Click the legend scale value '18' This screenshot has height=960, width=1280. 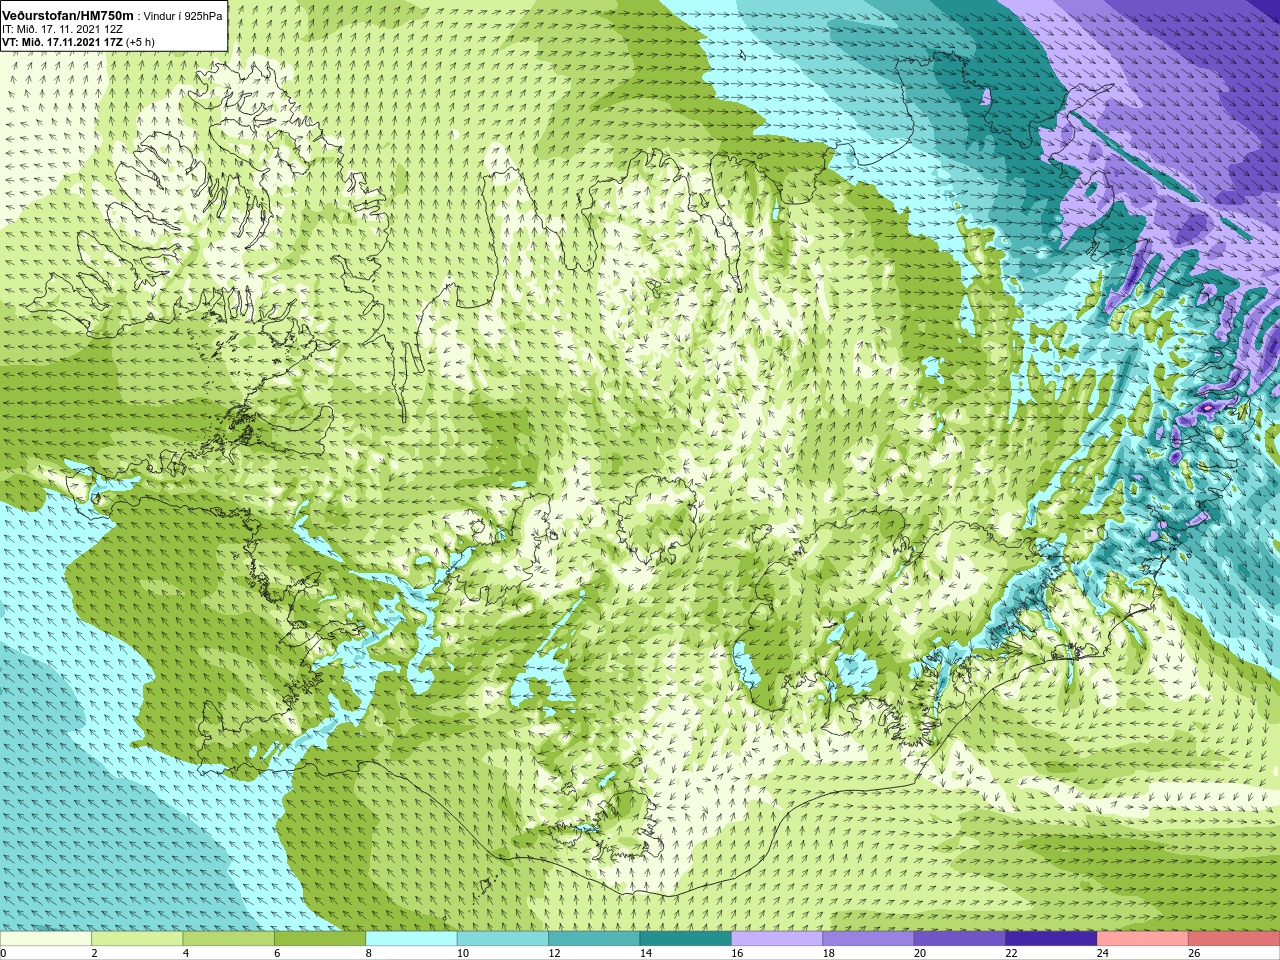tap(828, 953)
